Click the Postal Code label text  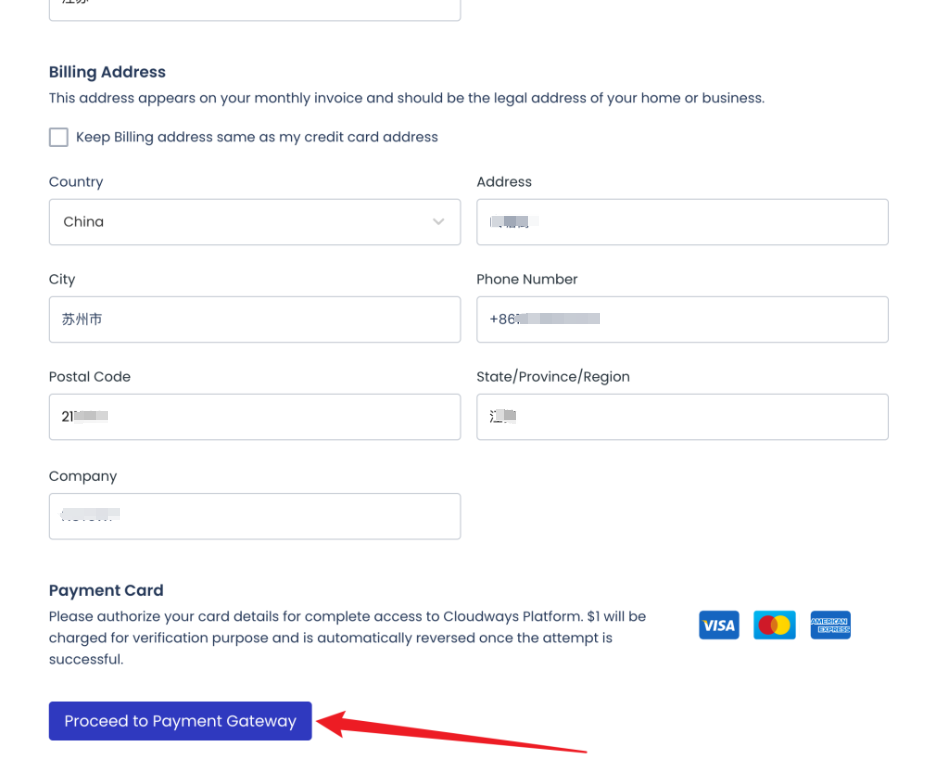pyautogui.click(x=90, y=377)
